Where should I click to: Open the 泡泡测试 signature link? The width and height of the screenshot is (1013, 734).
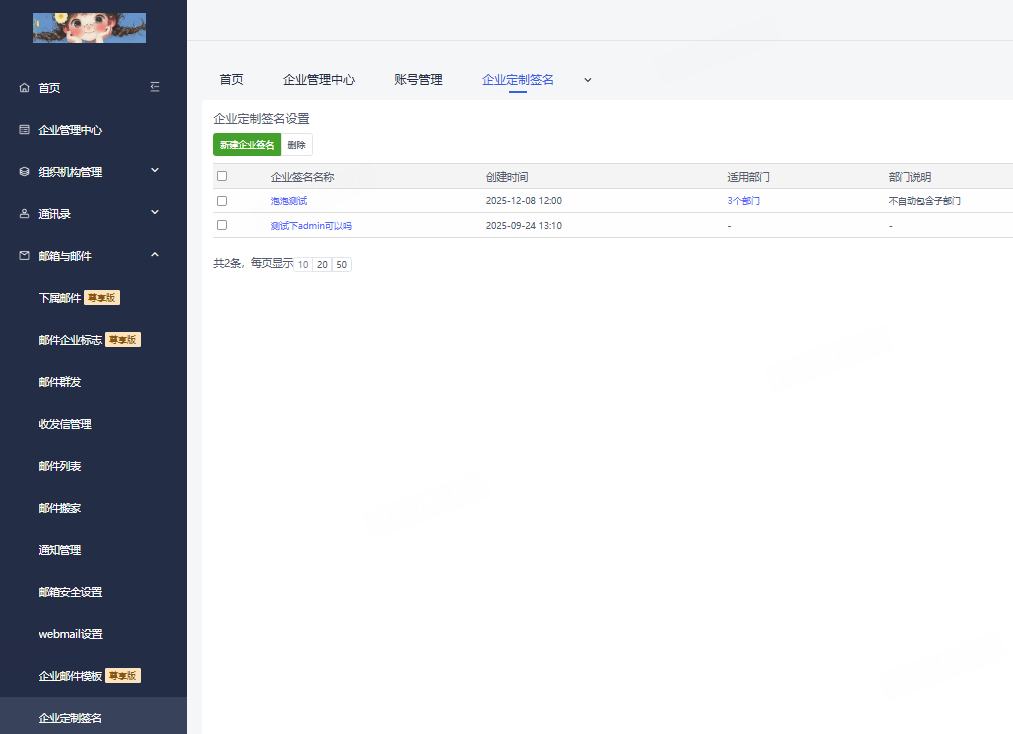click(289, 201)
